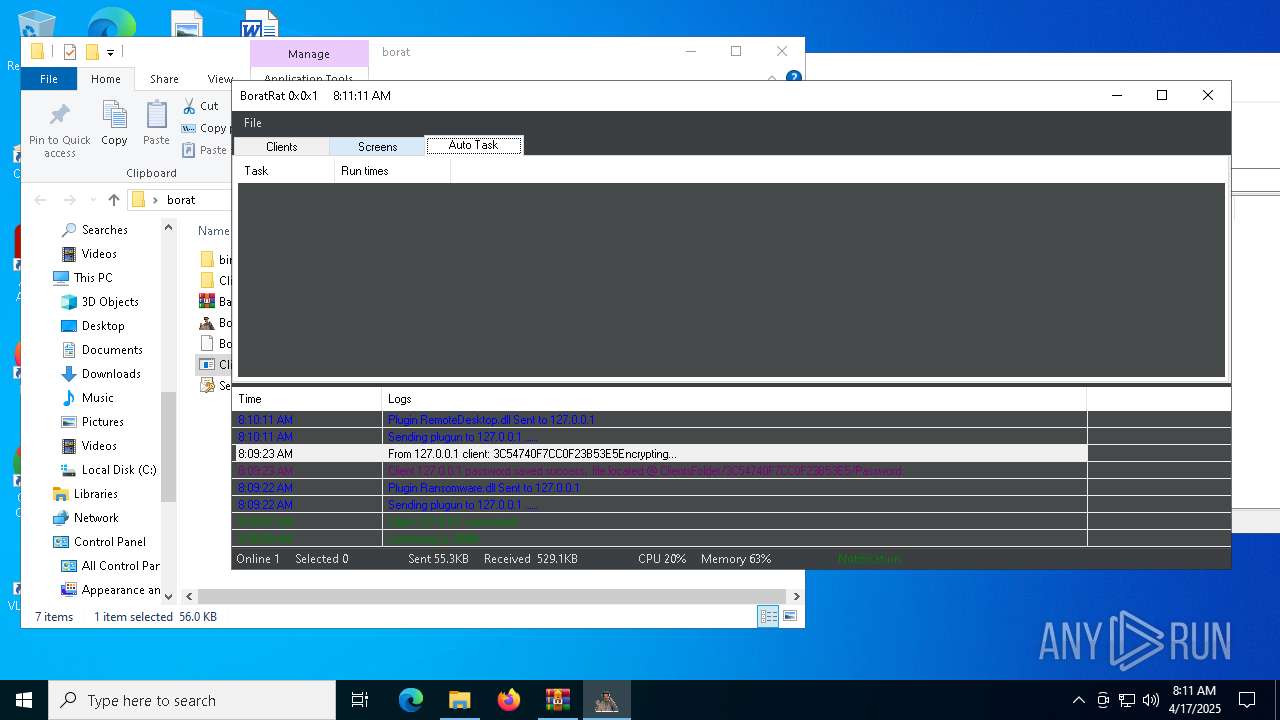
Task: Click the Paste shortcut icon
Action: tap(189, 150)
